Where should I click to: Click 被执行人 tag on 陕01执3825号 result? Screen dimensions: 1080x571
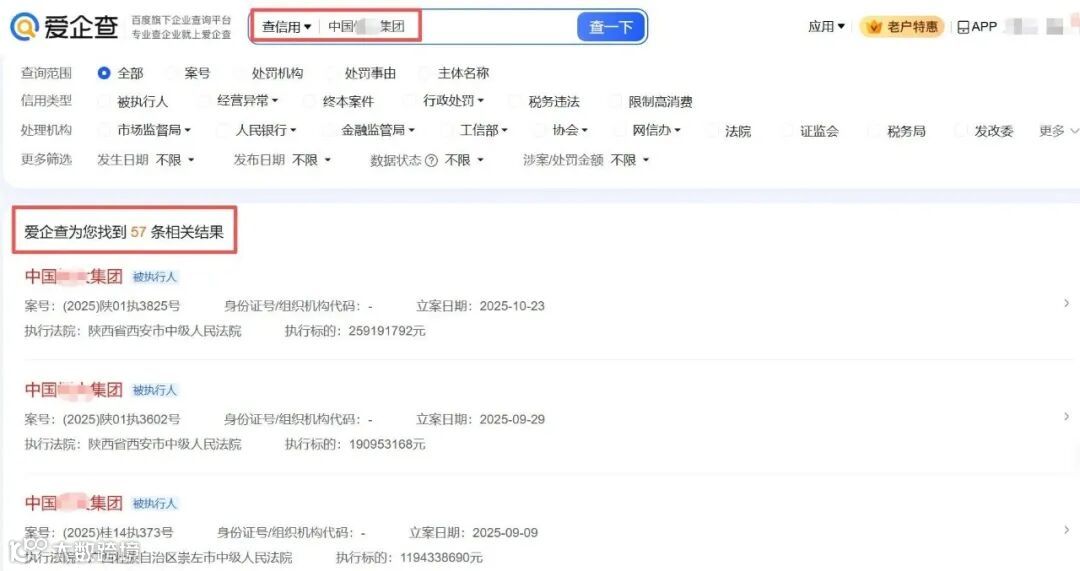pos(155,277)
